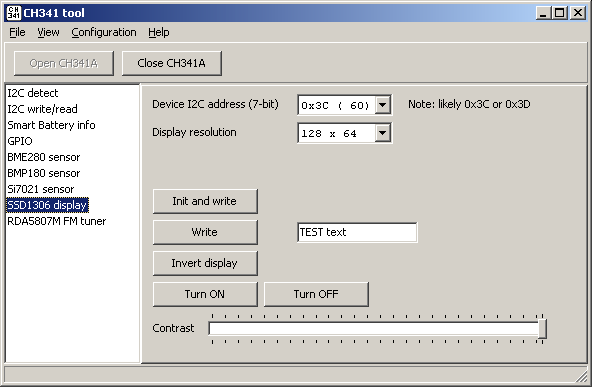Select I2C write/read in the list
The height and width of the screenshot is (387, 592).
[42, 109]
